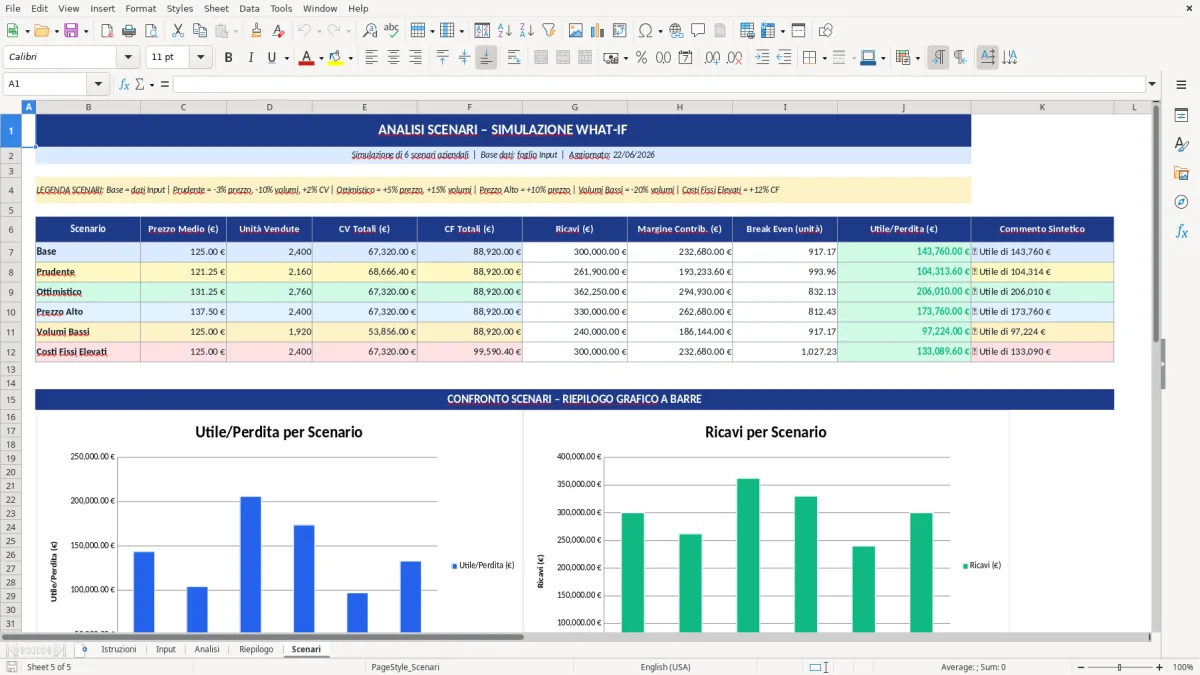
Task: Toggle Center Horizontally alignment
Action: [394, 58]
